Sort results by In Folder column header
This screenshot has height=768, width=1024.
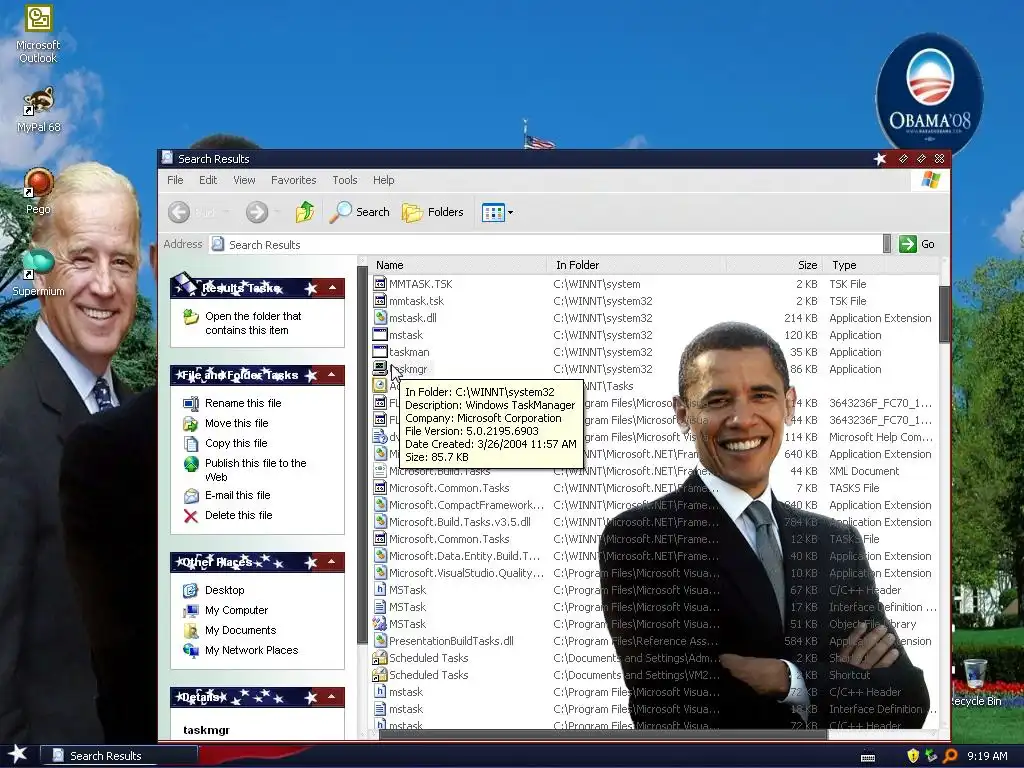[636, 265]
